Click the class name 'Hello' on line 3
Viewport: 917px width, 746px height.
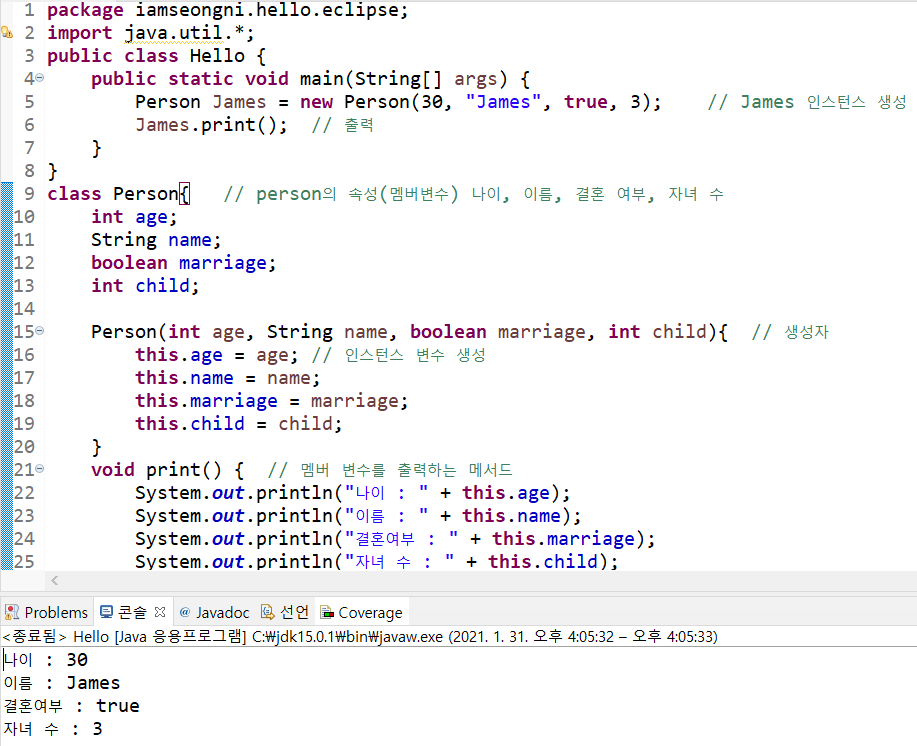click(218, 56)
